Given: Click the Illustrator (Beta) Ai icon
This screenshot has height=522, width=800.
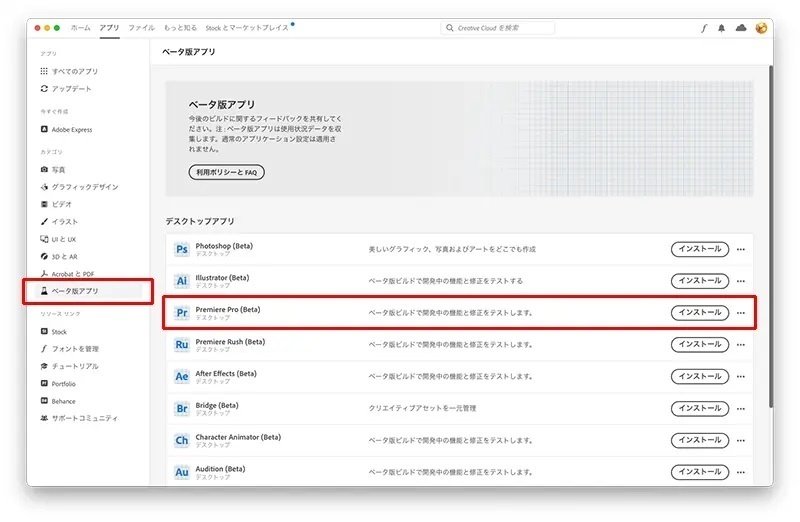Looking at the screenshot, I should tap(182, 281).
